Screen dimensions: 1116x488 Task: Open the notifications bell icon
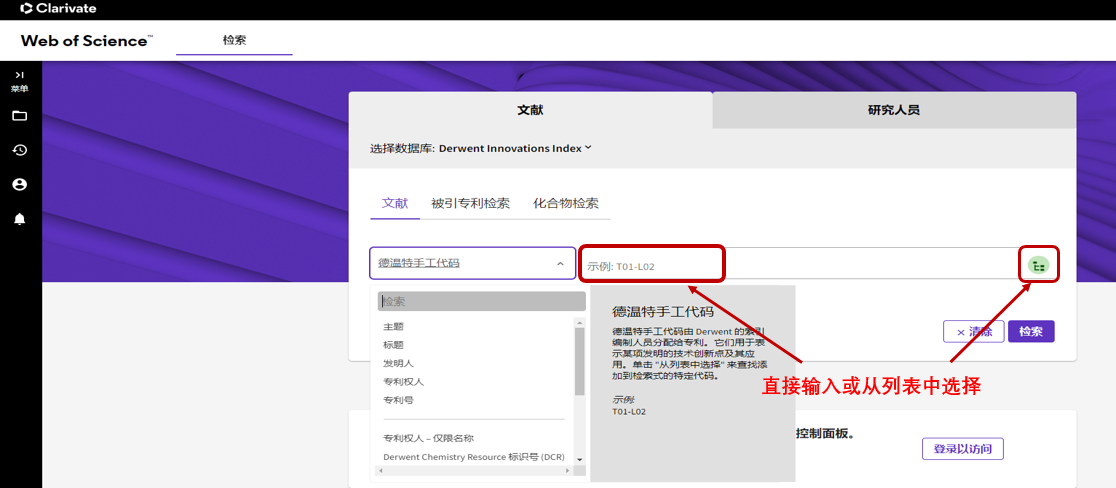19,219
